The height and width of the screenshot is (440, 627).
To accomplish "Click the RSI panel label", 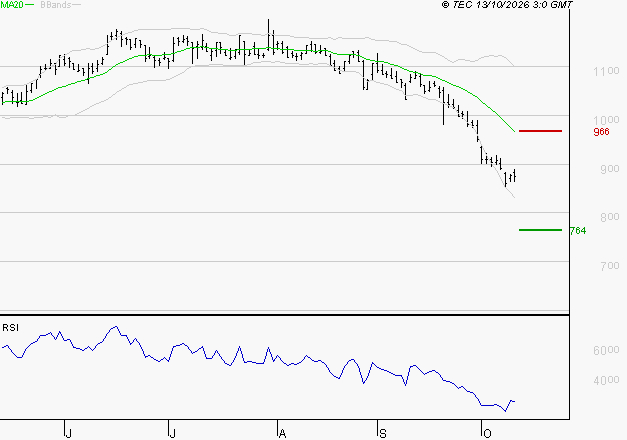I will click(x=10, y=328).
